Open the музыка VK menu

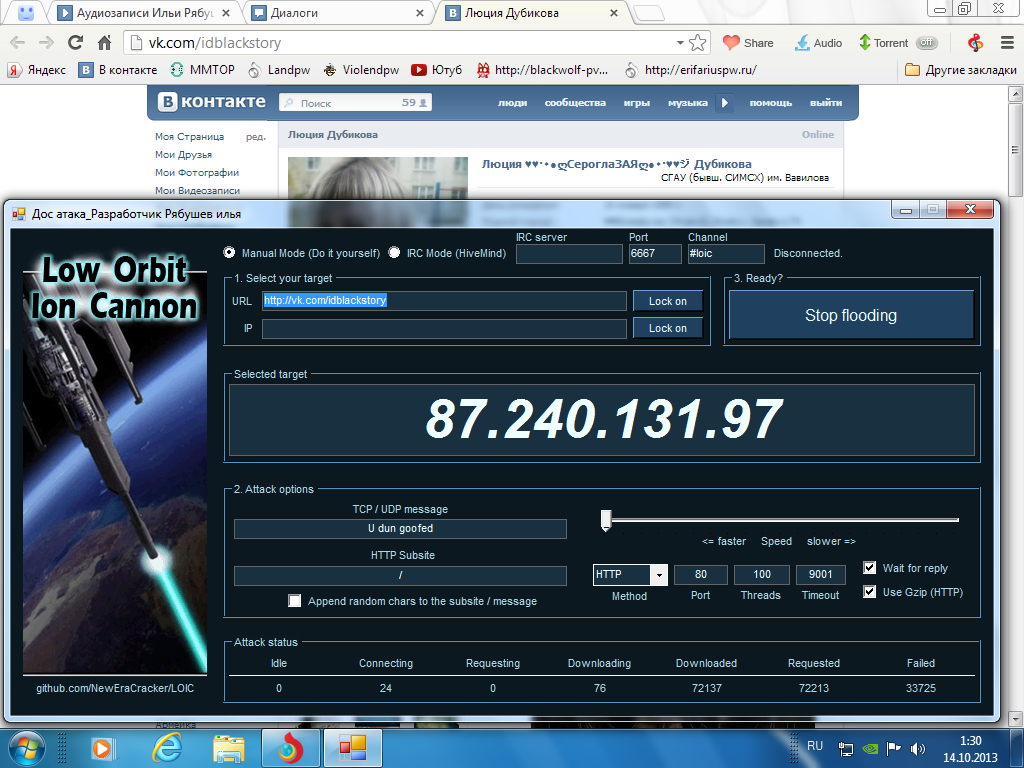tap(688, 103)
